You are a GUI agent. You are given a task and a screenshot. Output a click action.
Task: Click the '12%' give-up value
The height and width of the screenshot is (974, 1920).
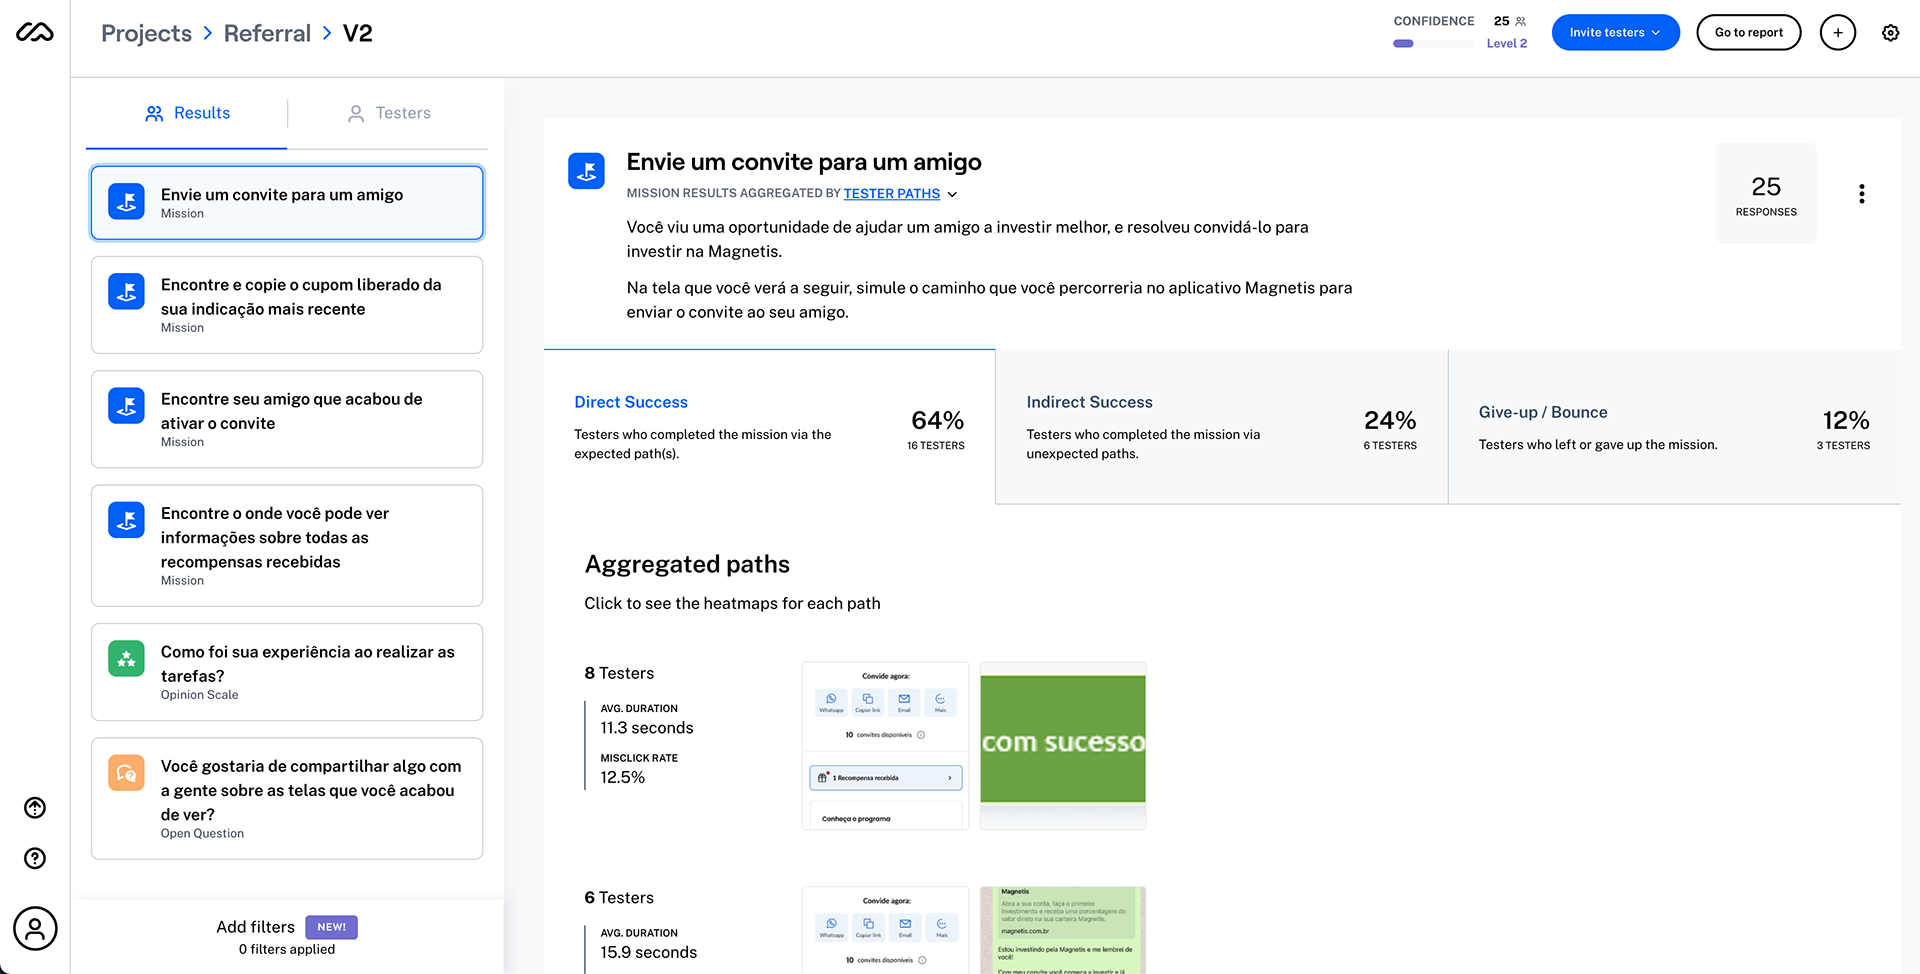tap(1845, 420)
